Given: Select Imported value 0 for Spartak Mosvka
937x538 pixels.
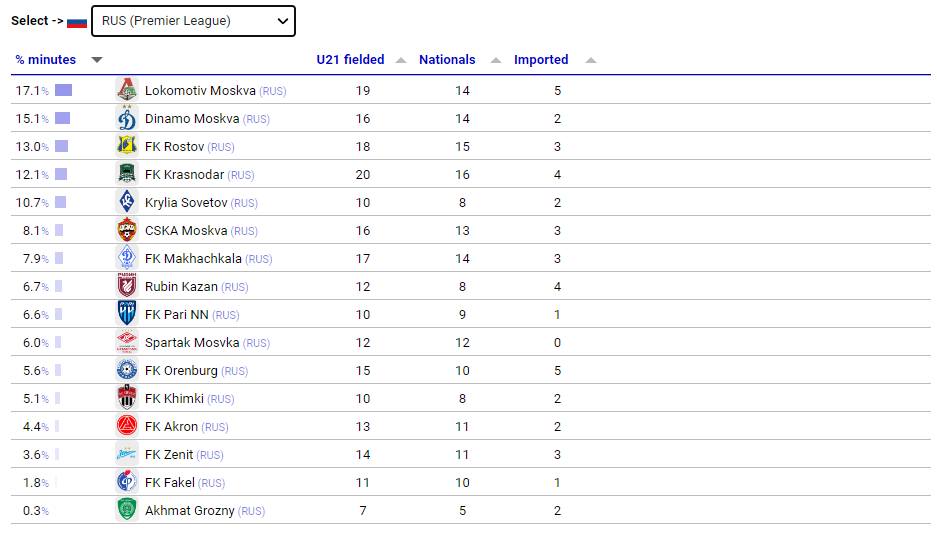Looking at the screenshot, I should click(x=558, y=343).
